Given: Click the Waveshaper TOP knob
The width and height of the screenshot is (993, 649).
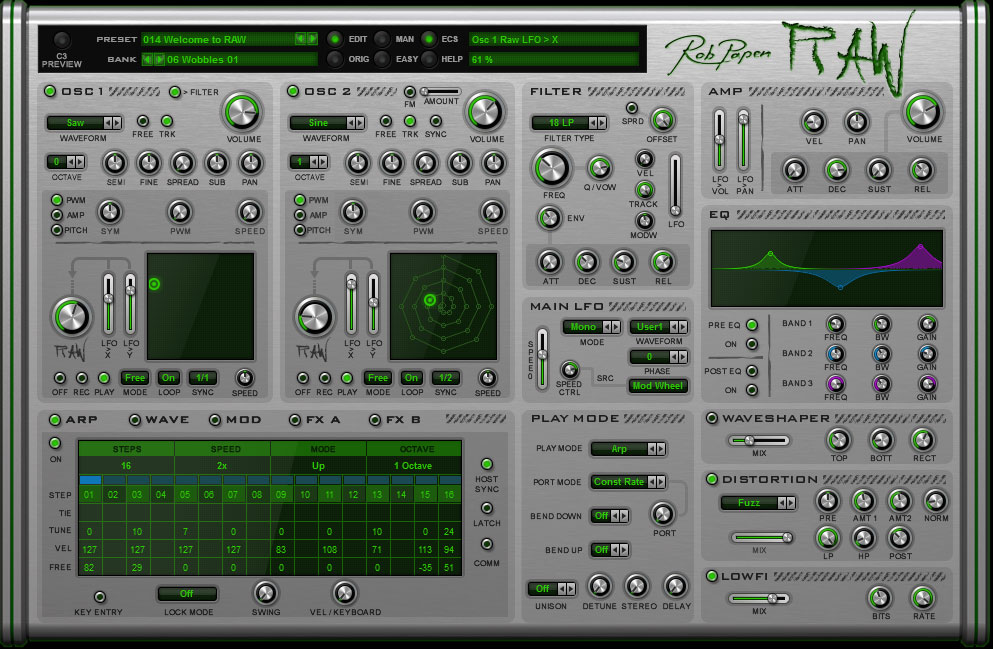Looking at the screenshot, I should [838, 439].
